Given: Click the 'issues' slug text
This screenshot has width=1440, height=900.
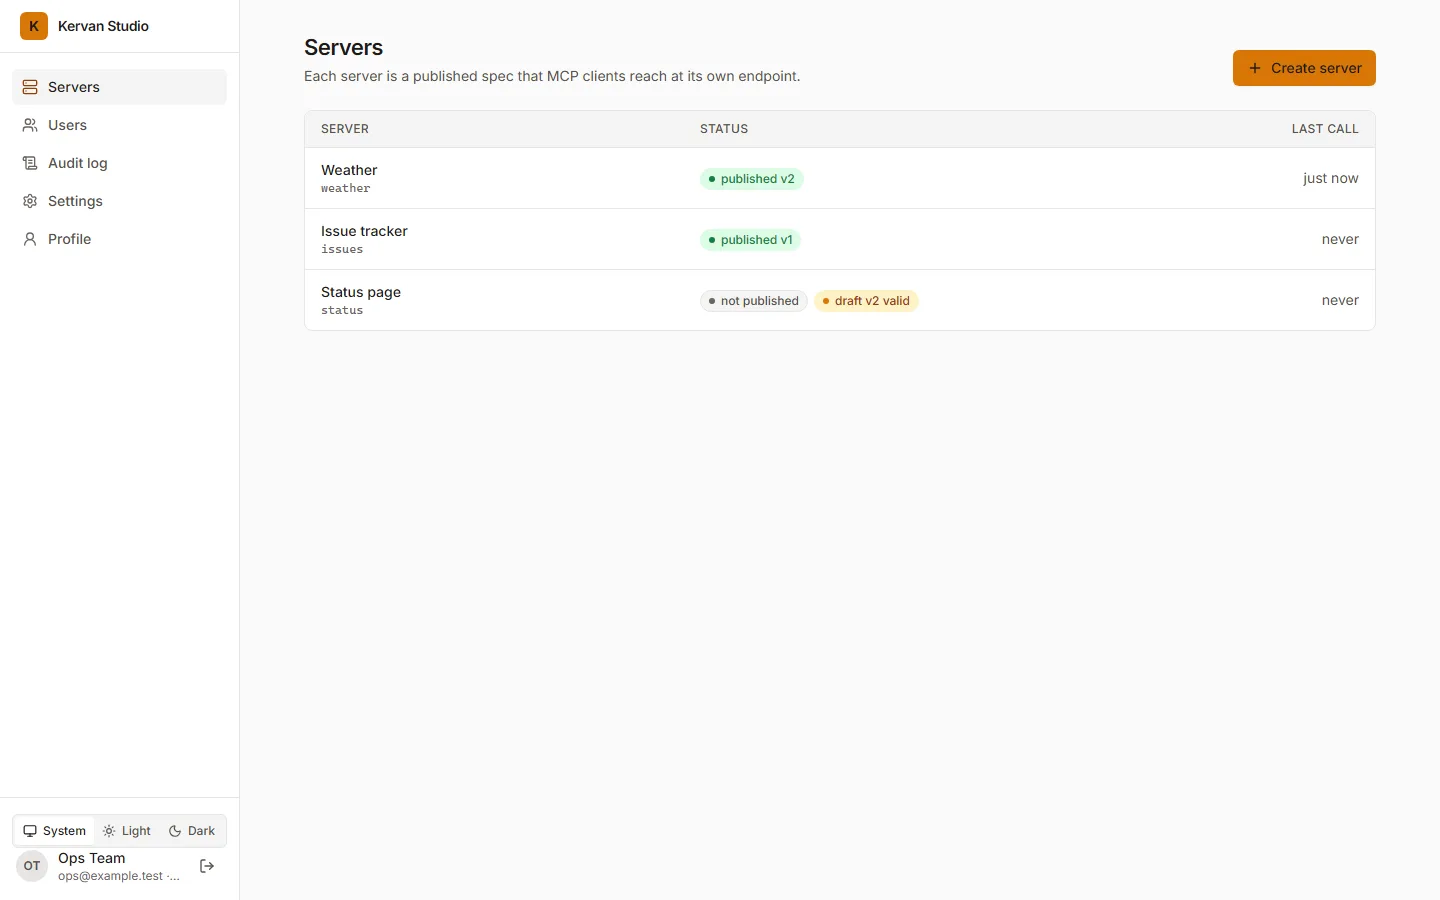Looking at the screenshot, I should (x=342, y=250).
